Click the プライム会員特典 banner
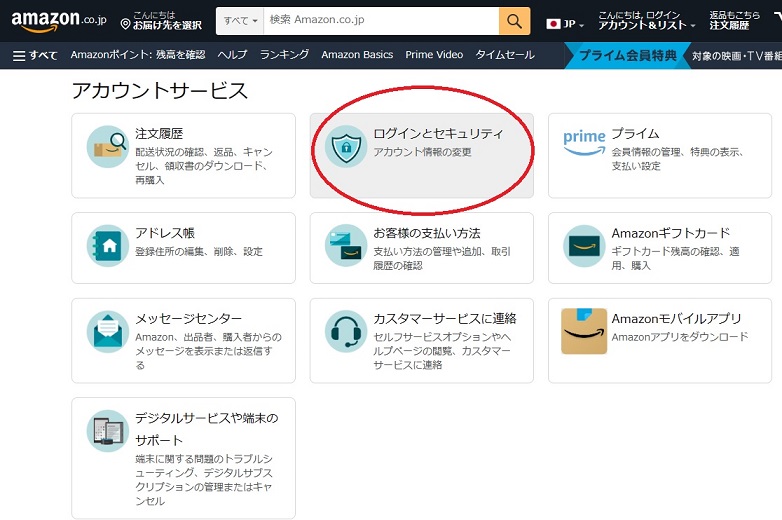 pos(627,55)
